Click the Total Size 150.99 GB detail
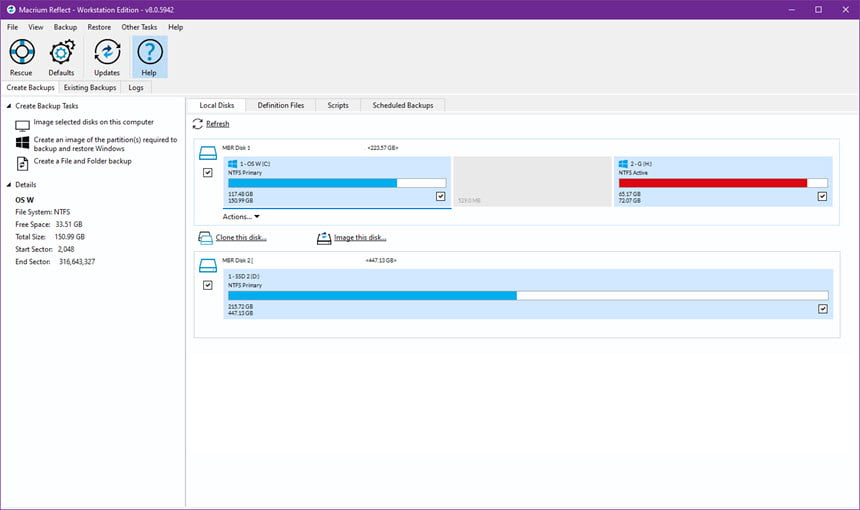 click(x=50, y=237)
